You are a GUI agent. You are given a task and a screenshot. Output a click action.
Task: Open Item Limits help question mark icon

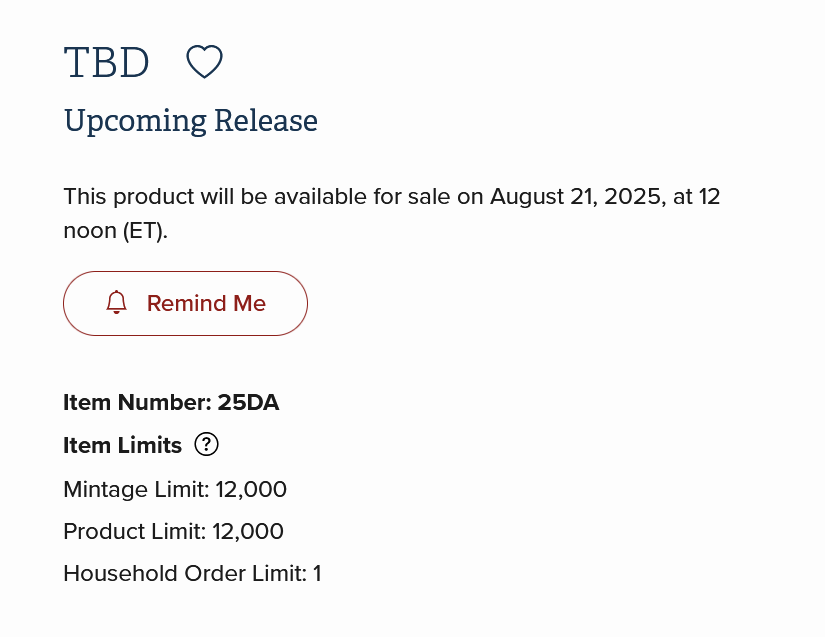206,444
